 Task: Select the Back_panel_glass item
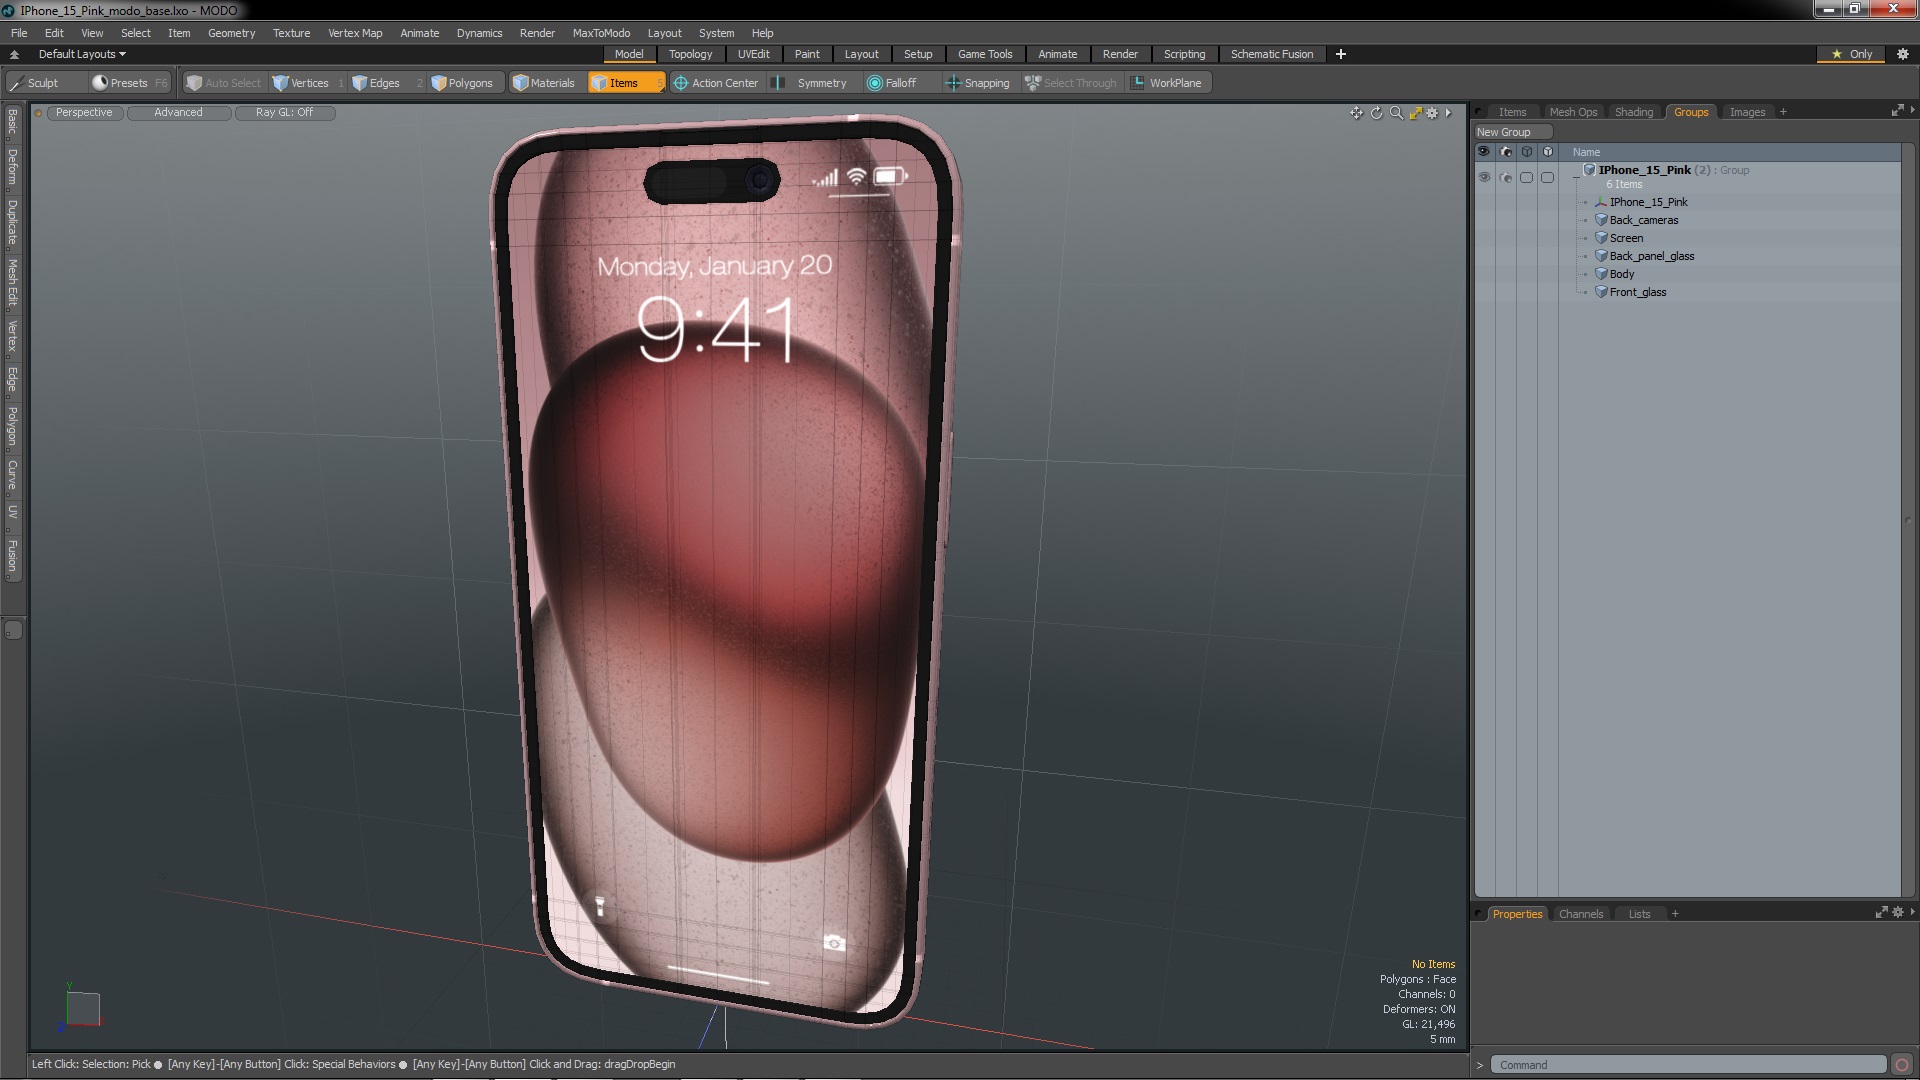click(x=1651, y=256)
